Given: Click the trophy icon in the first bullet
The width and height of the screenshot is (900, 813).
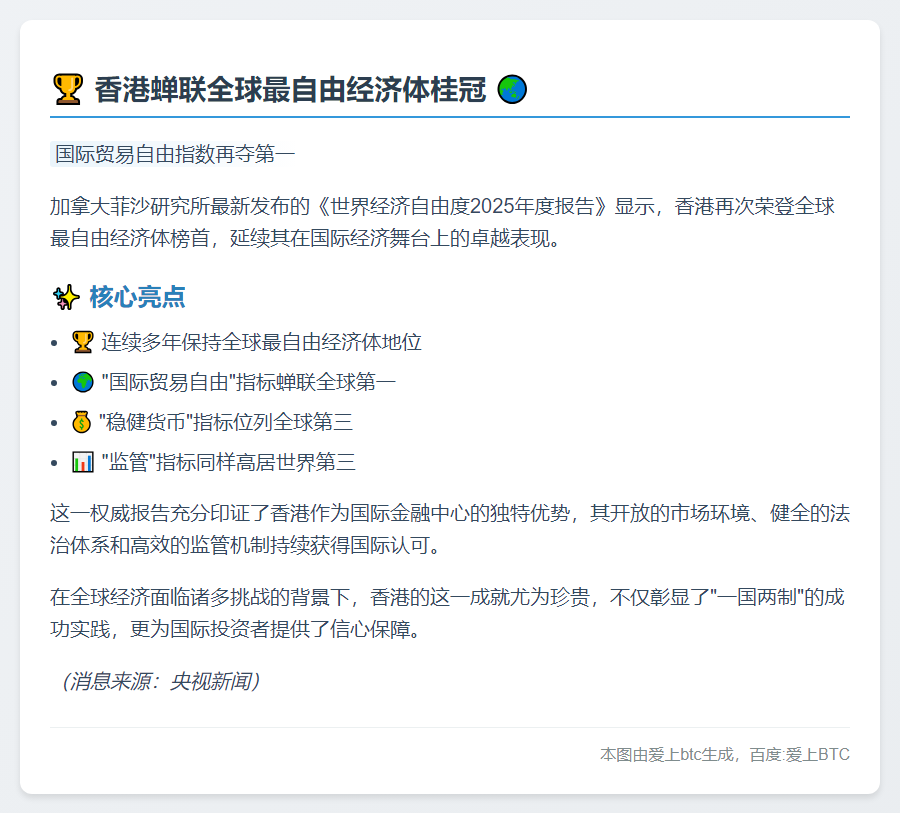Looking at the screenshot, I should pyautogui.click(x=85, y=341).
